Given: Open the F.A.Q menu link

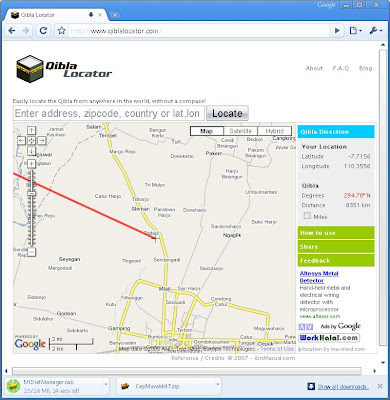Looking at the screenshot, I should (341, 68).
